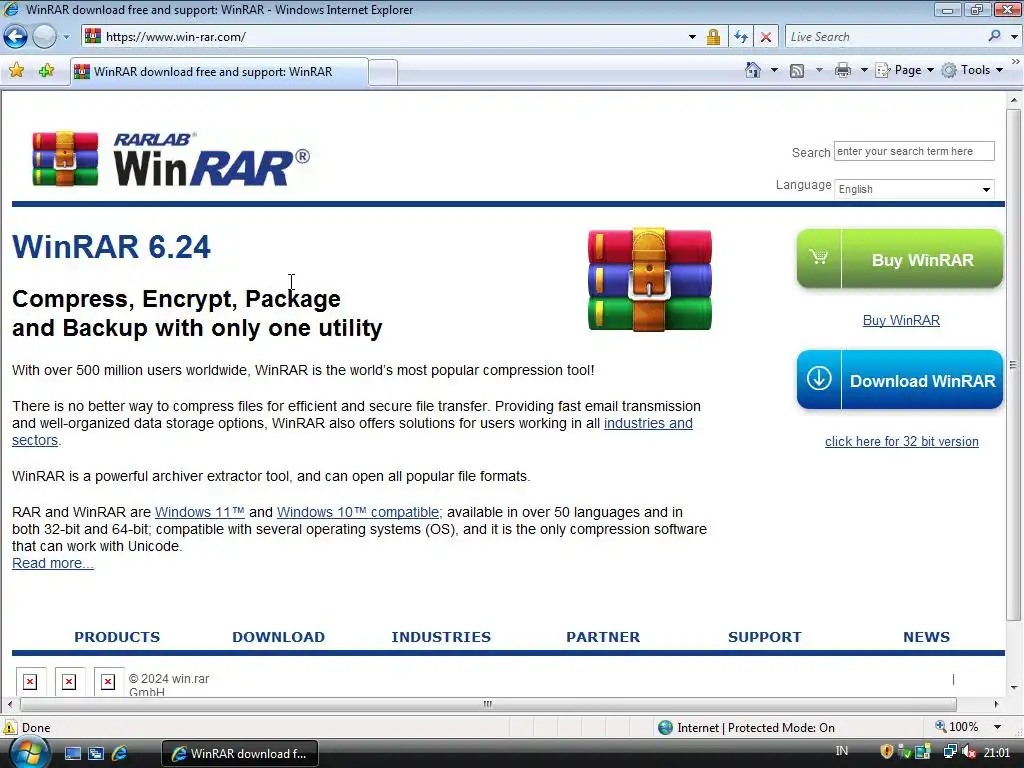Expand the zoom level dropdown arrow
Image resolution: width=1024 pixels, height=768 pixels.
[997, 727]
